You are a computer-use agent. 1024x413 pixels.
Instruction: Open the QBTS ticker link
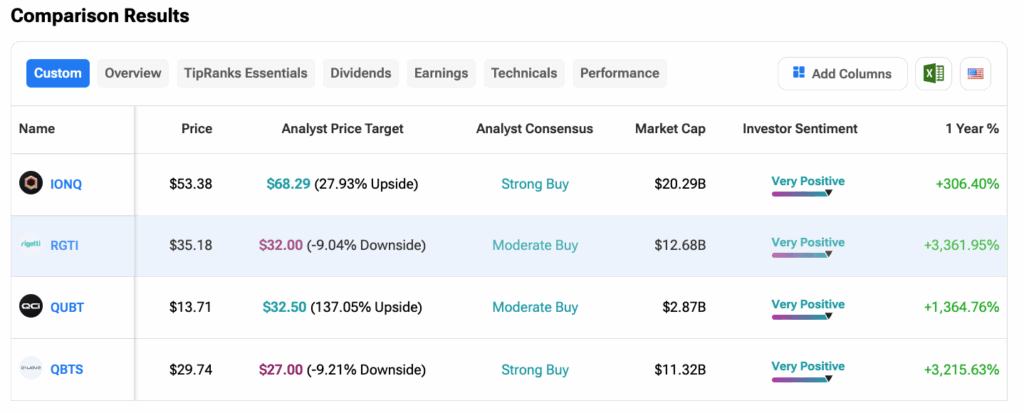click(x=67, y=370)
